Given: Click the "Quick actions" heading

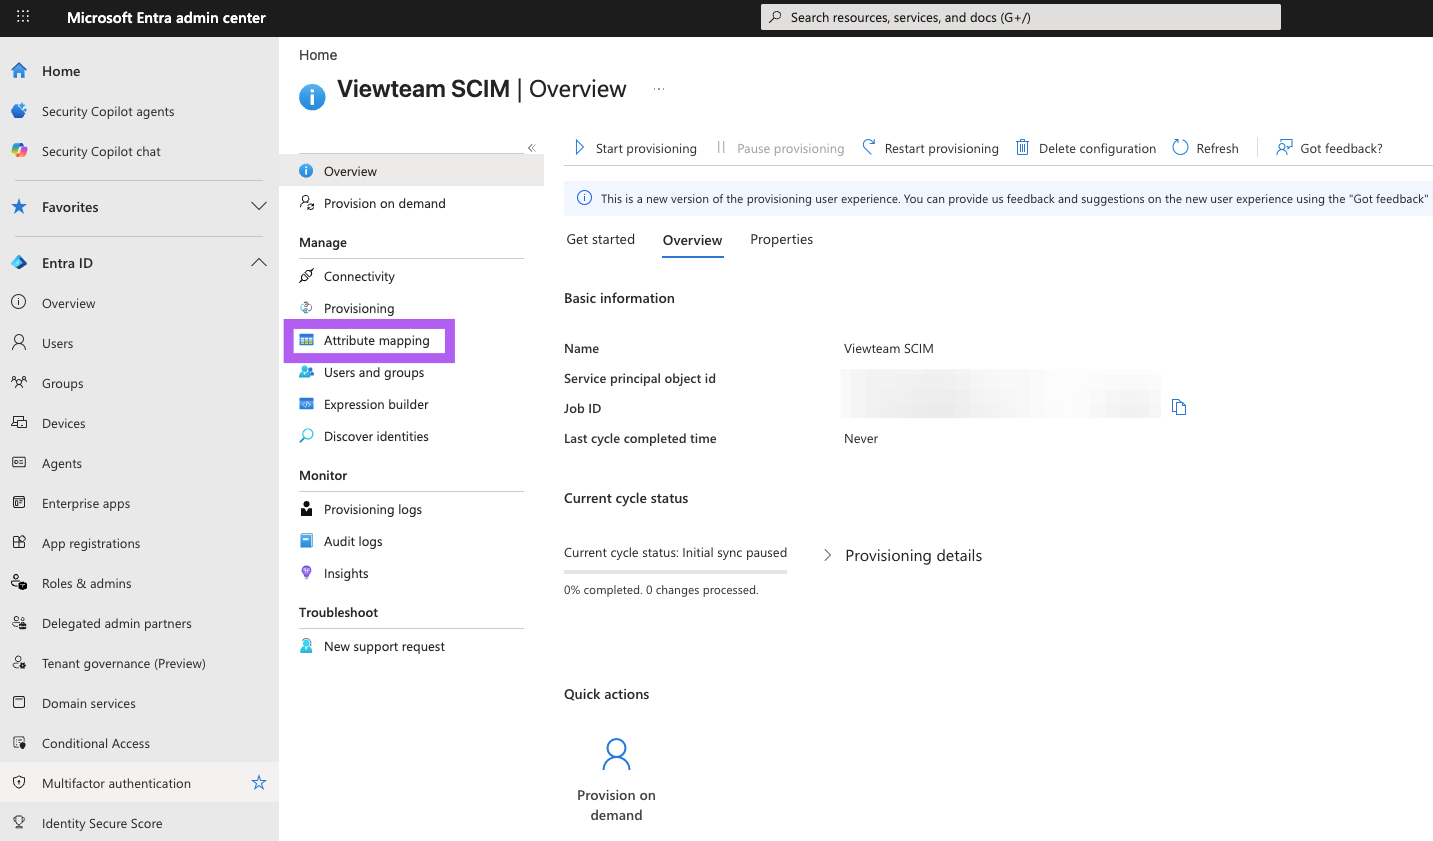Looking at the screenshot, I should click(x=606, y=694).
